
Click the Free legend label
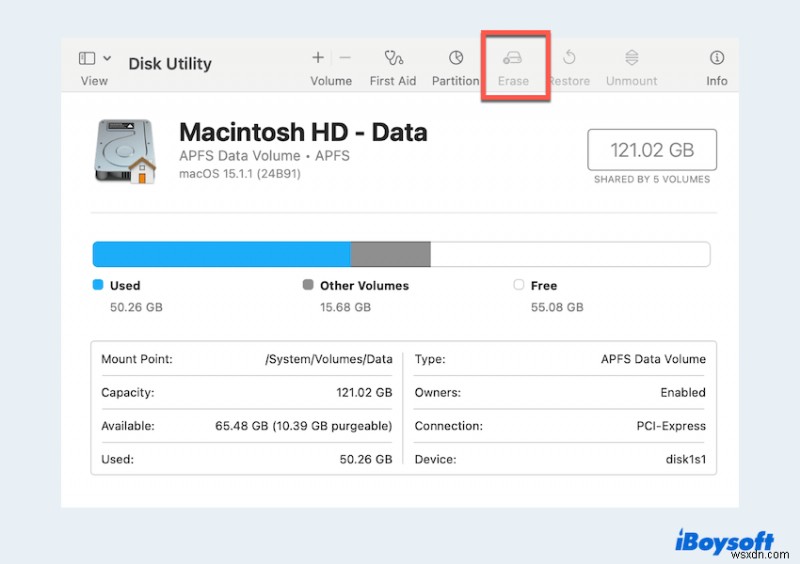tap(544, 286)
